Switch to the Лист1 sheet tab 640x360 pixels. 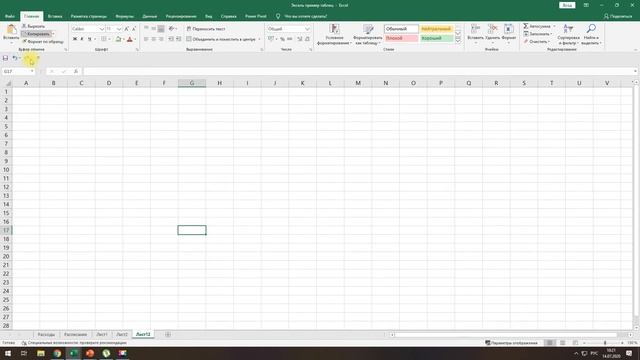[102, 334]
